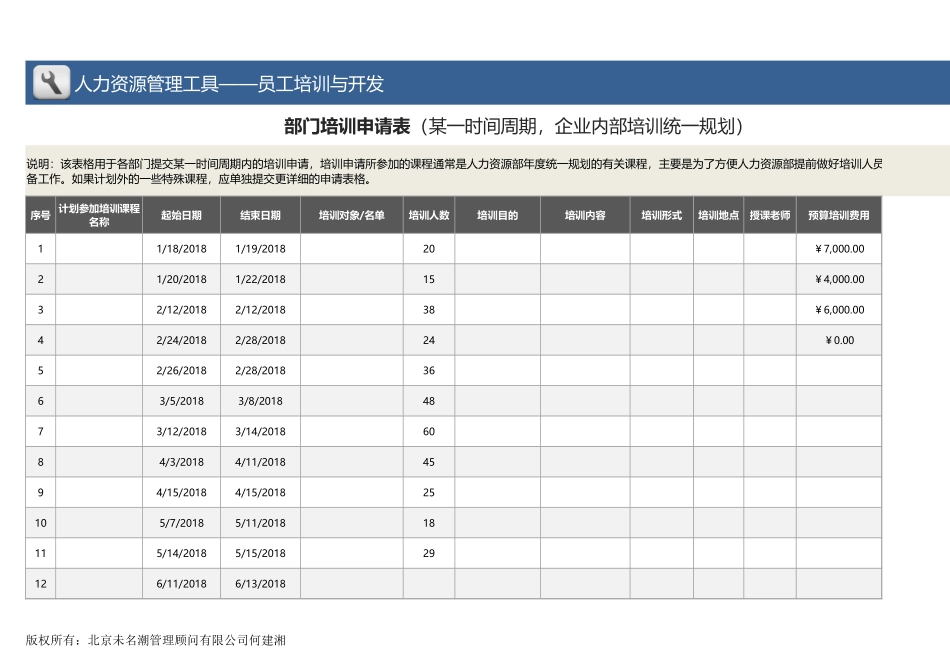Click serial number cell 10
This screenshot has width=950, height=672.
click(x=41, y=523)
